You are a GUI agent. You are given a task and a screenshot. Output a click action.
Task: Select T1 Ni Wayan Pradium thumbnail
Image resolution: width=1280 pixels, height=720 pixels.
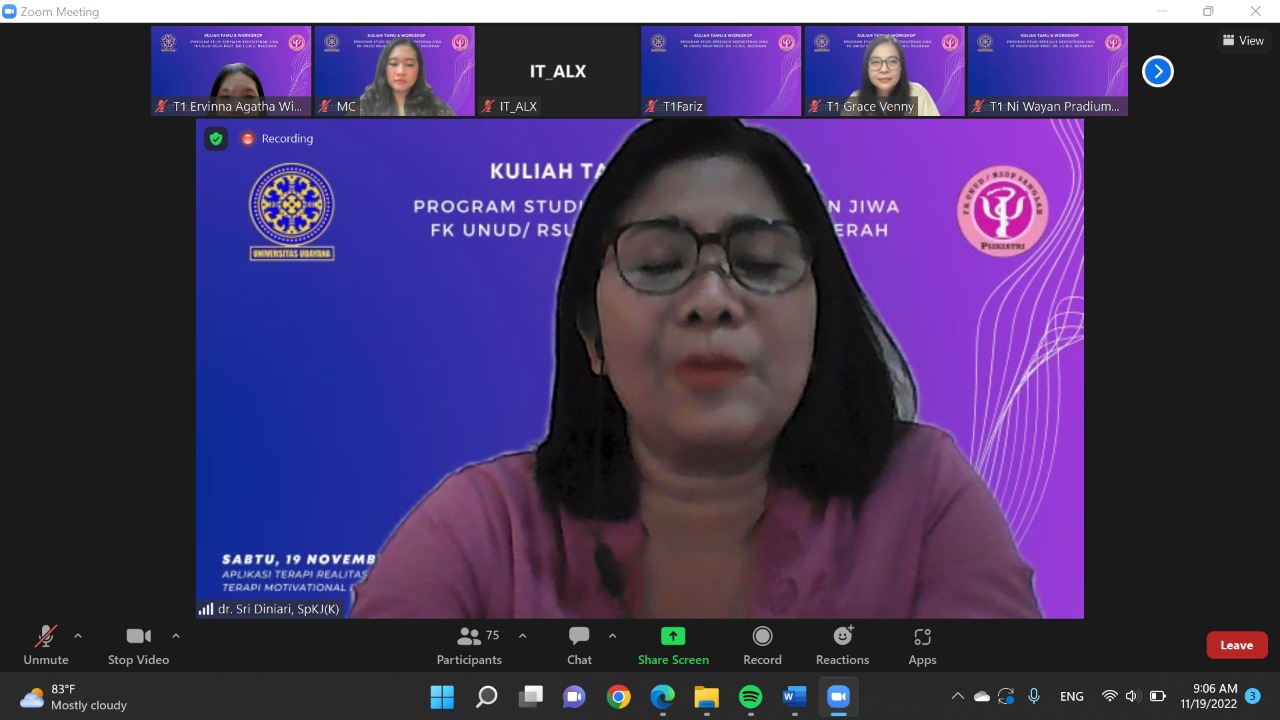point(1048,71)
